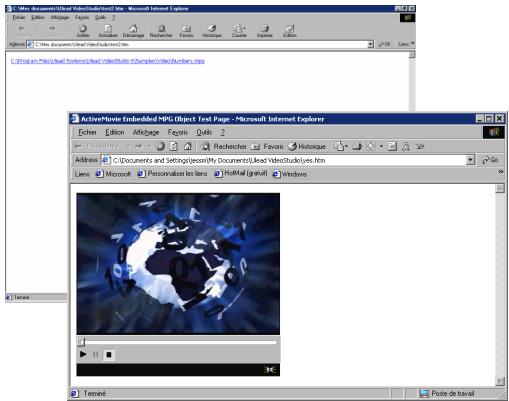This screenshot has width=509, height=401.
Task: Open Outils menu in ActiveMovie window
Action: click(204, 132)
